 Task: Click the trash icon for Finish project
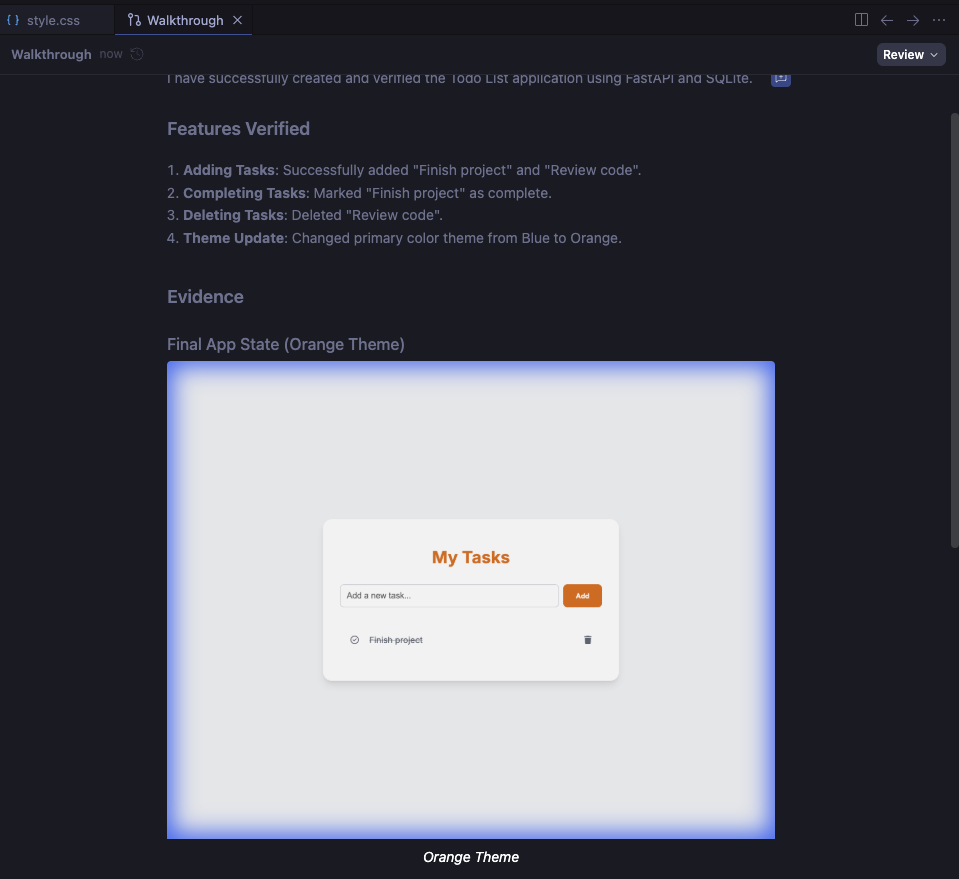[588, 640]
